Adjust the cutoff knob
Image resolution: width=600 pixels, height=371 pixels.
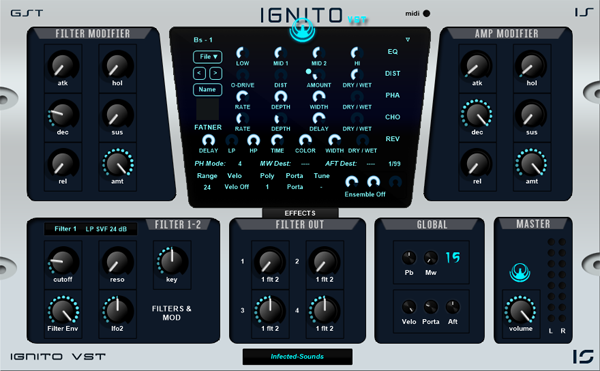click(x=63, y=262)
